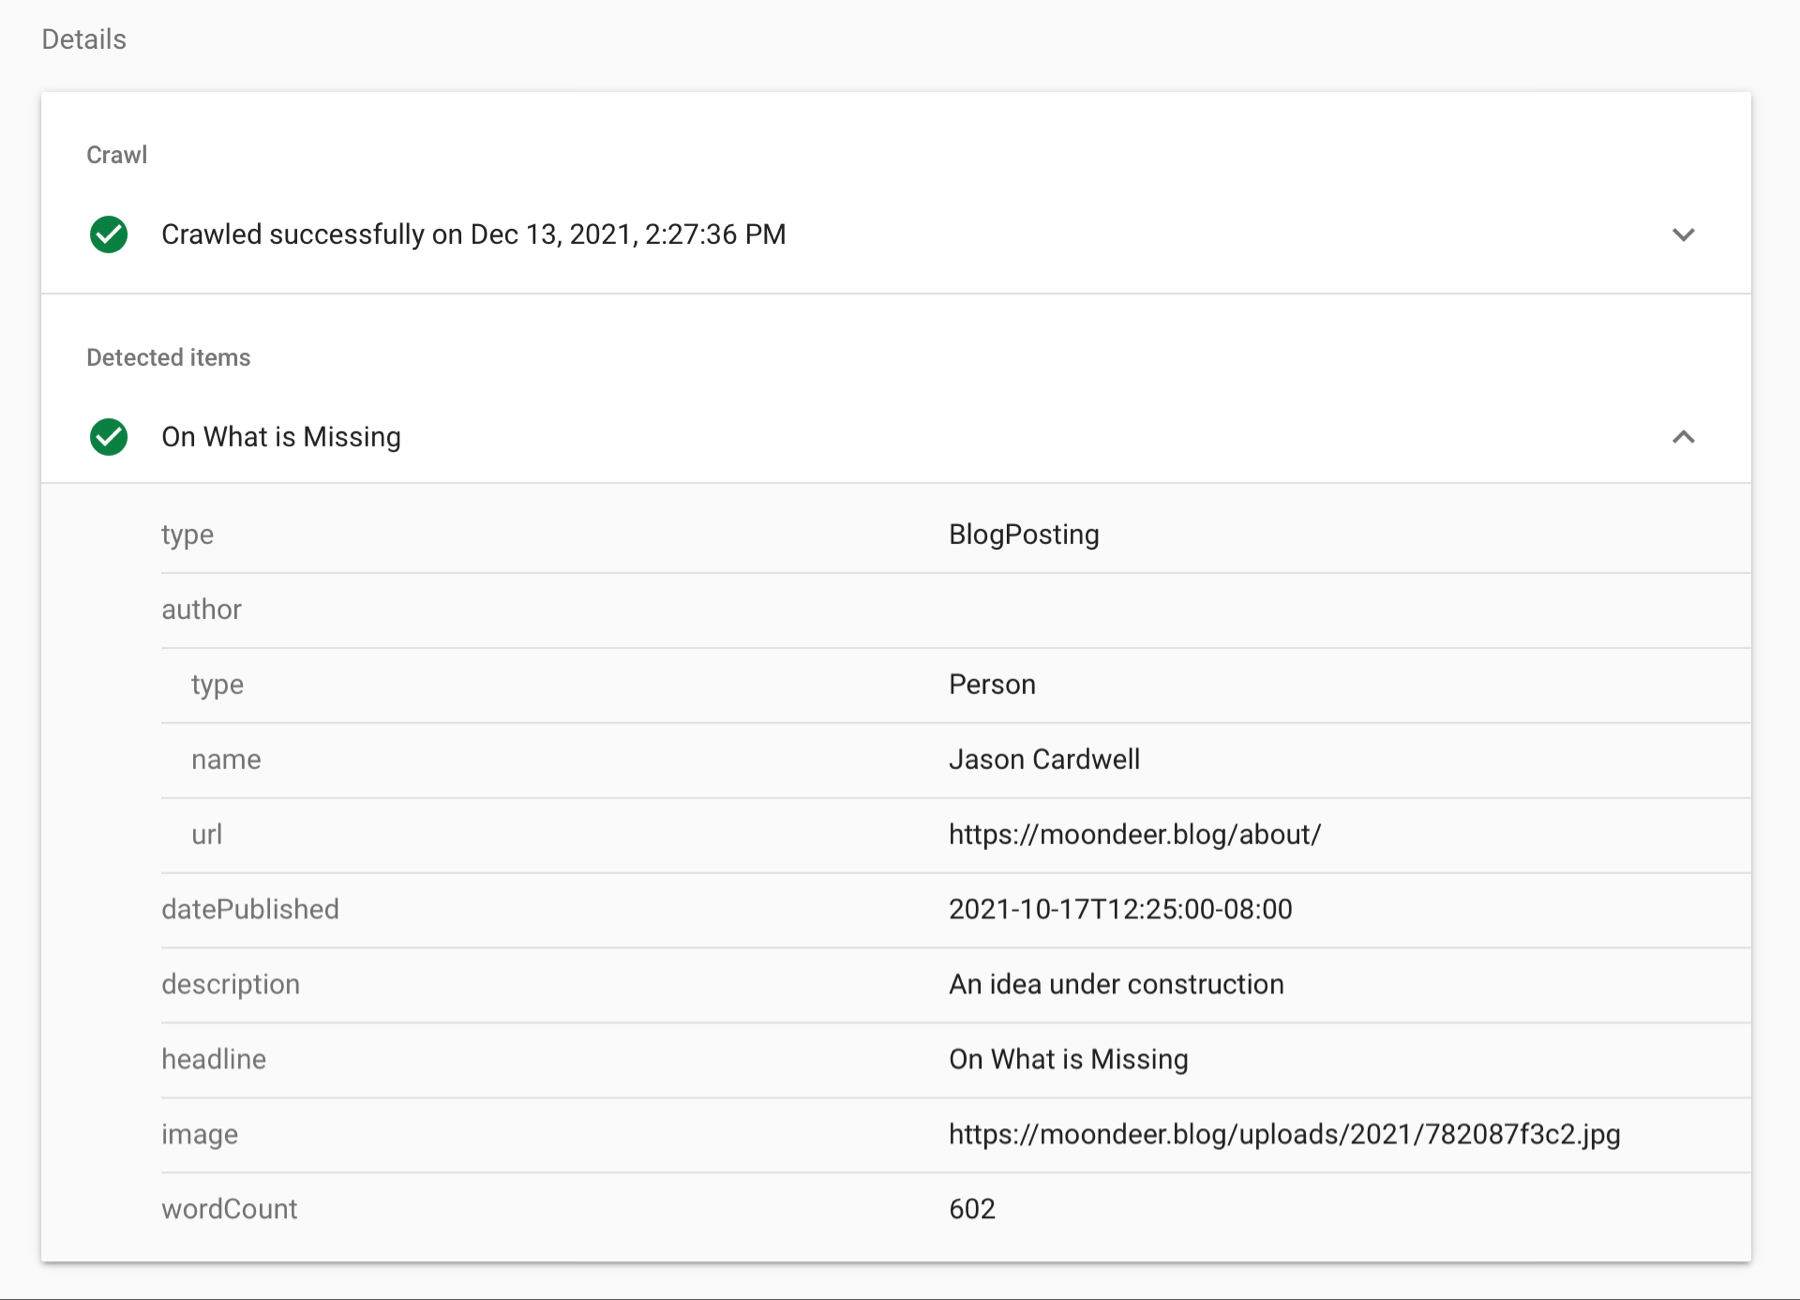1800x1300 pixels.
Task: Click the Detected items section heading
Action: 168,358
